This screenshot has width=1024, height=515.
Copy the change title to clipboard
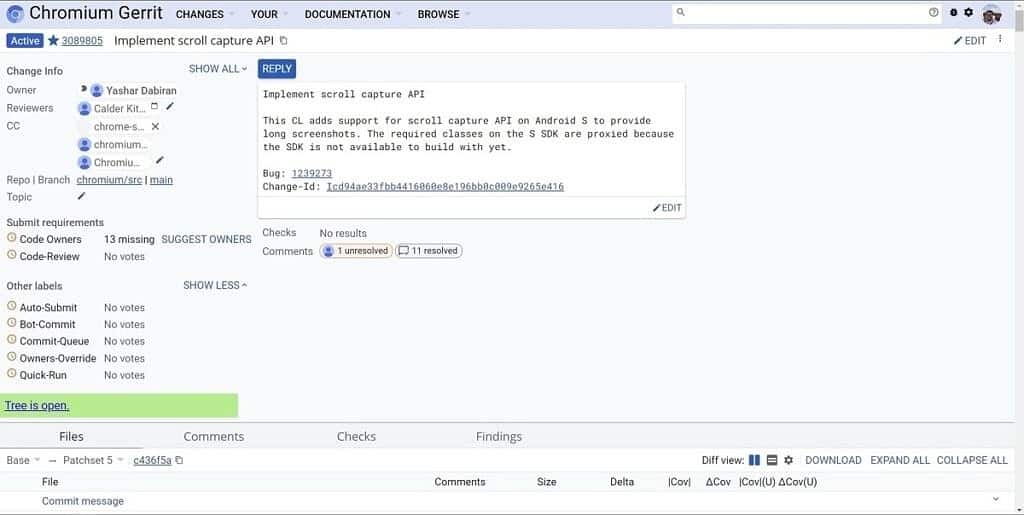coord(283,40)
